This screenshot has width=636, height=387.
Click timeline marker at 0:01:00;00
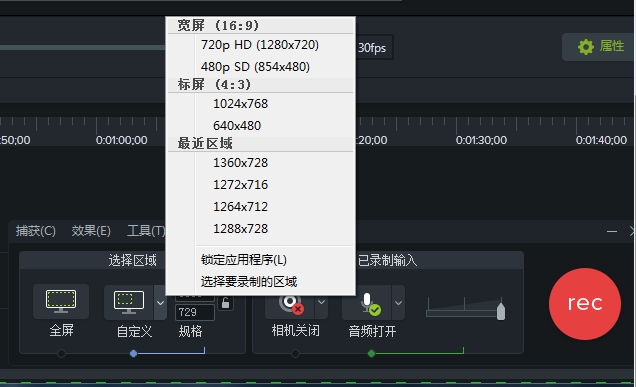(121, 140)
